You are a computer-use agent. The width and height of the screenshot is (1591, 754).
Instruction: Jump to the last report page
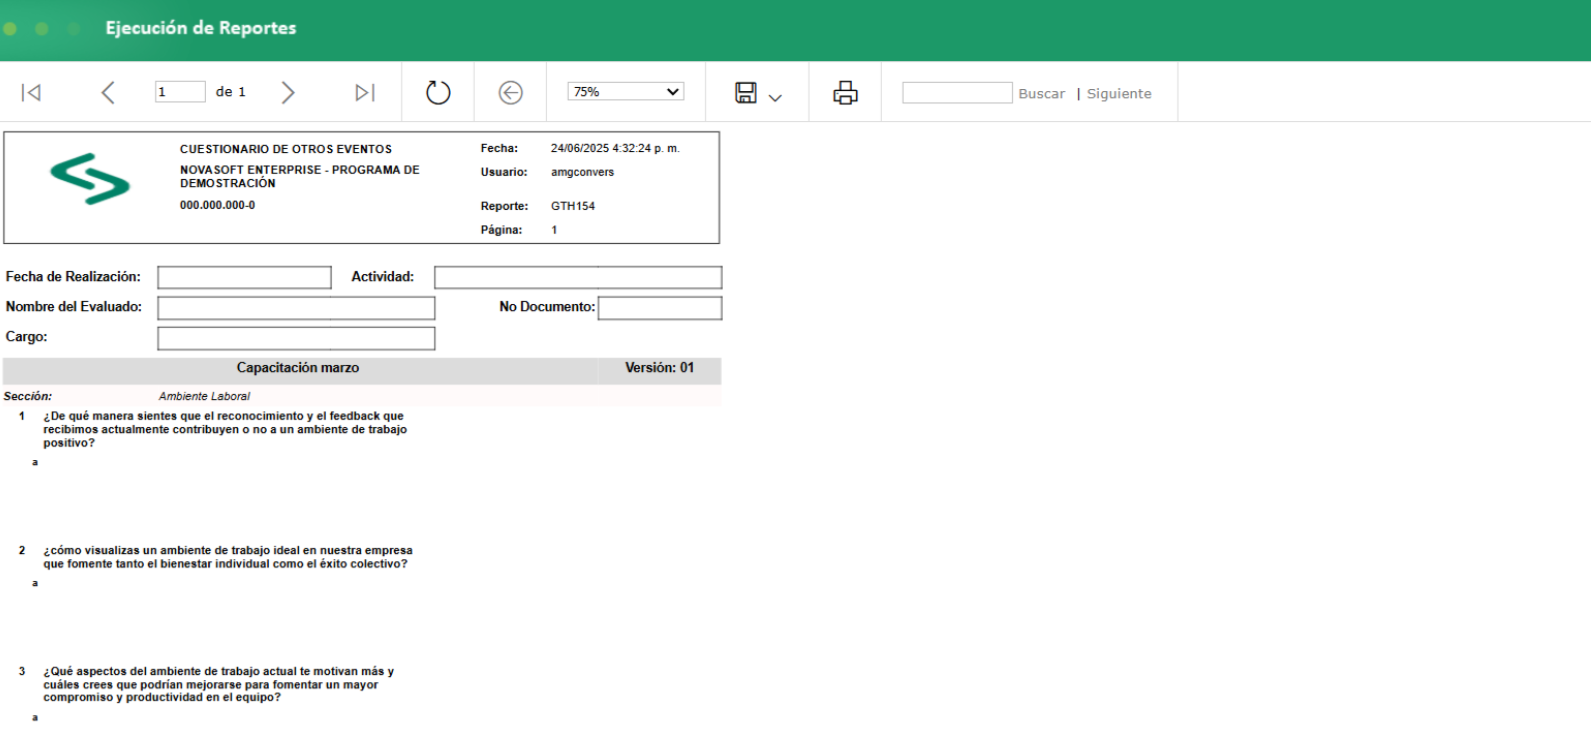point(365,93)
